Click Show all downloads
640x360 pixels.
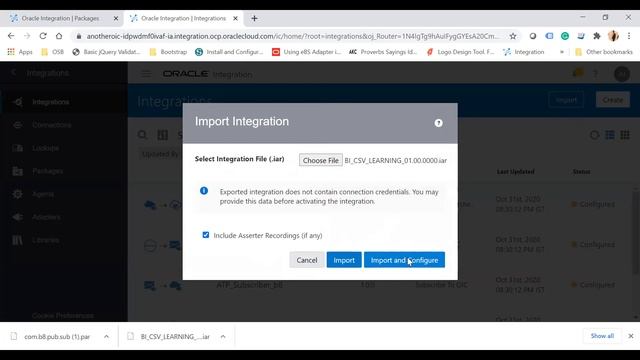tap(602, 336)
